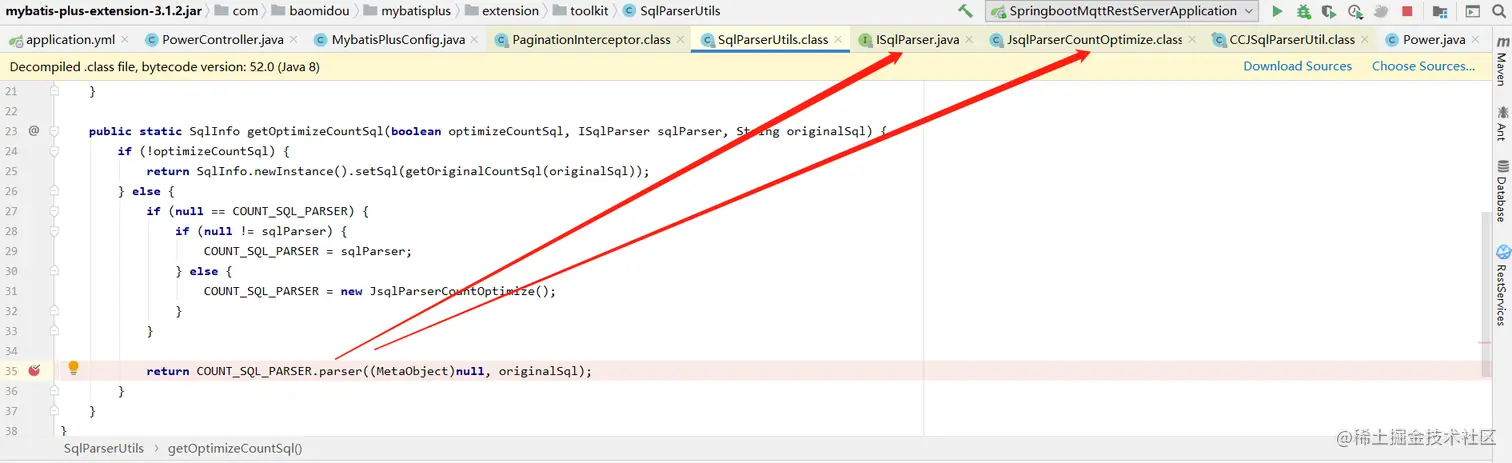Click Choose Sources... link

tap(1423, 66)
